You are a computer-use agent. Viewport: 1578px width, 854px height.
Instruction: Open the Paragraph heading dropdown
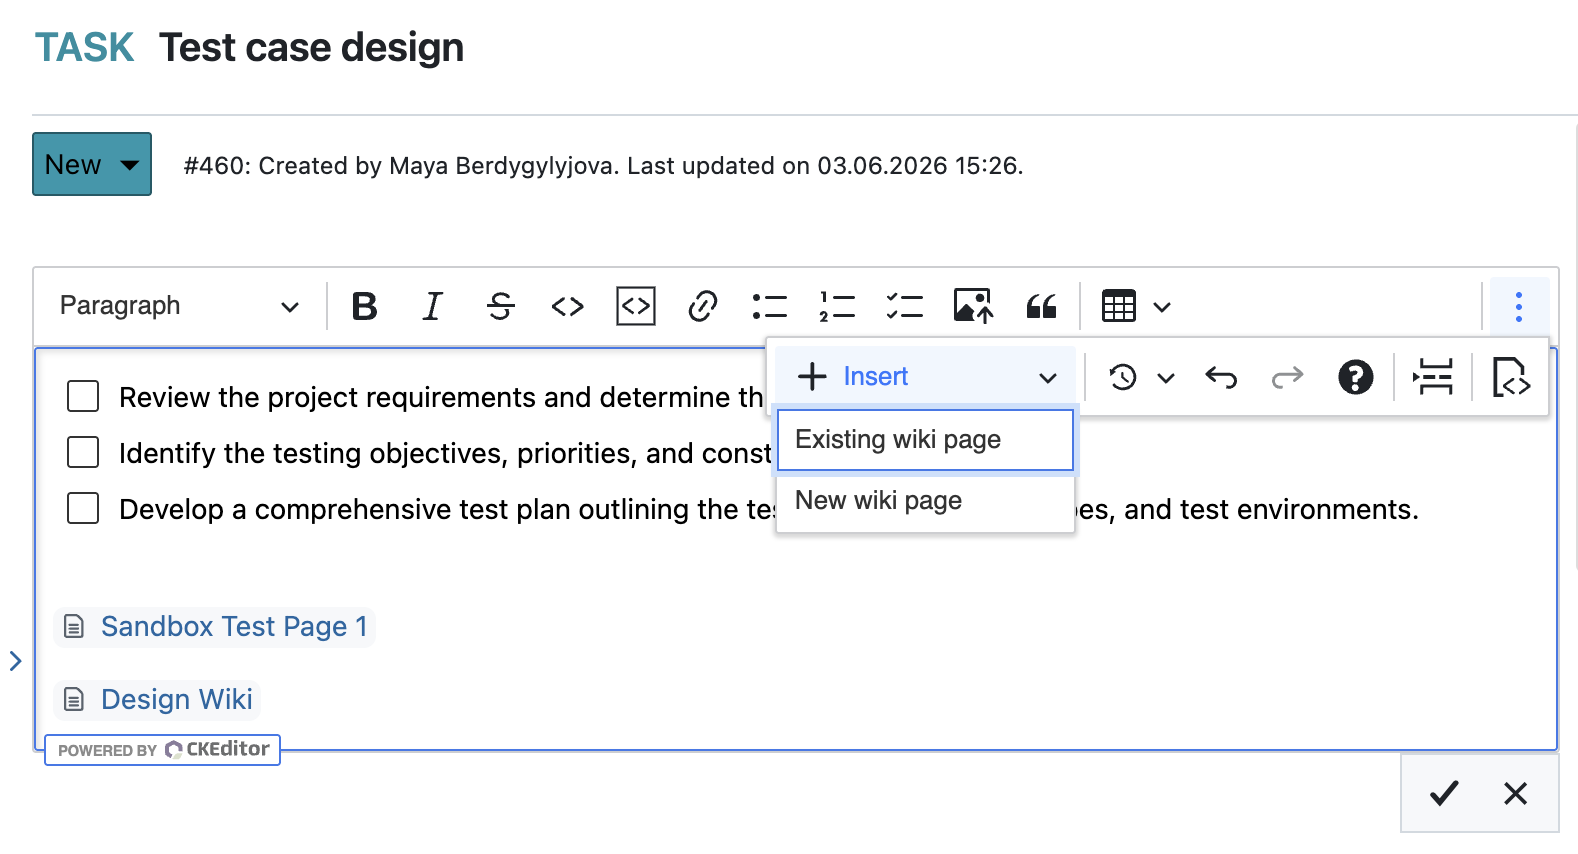[x=180, y=306]
